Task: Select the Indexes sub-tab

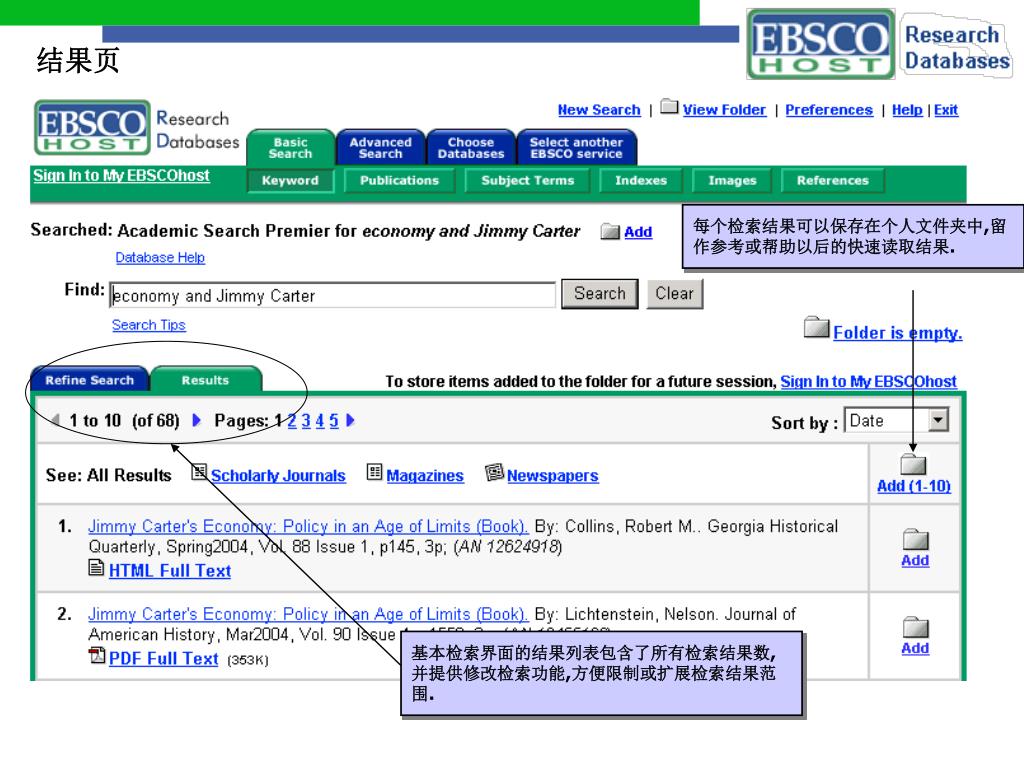Action: (x=641, y=180)
